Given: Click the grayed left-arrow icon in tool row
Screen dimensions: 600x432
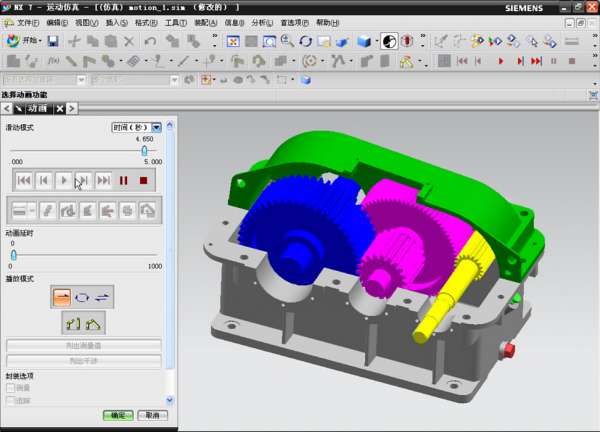Looking at the screenshot, I should (108, 210).
